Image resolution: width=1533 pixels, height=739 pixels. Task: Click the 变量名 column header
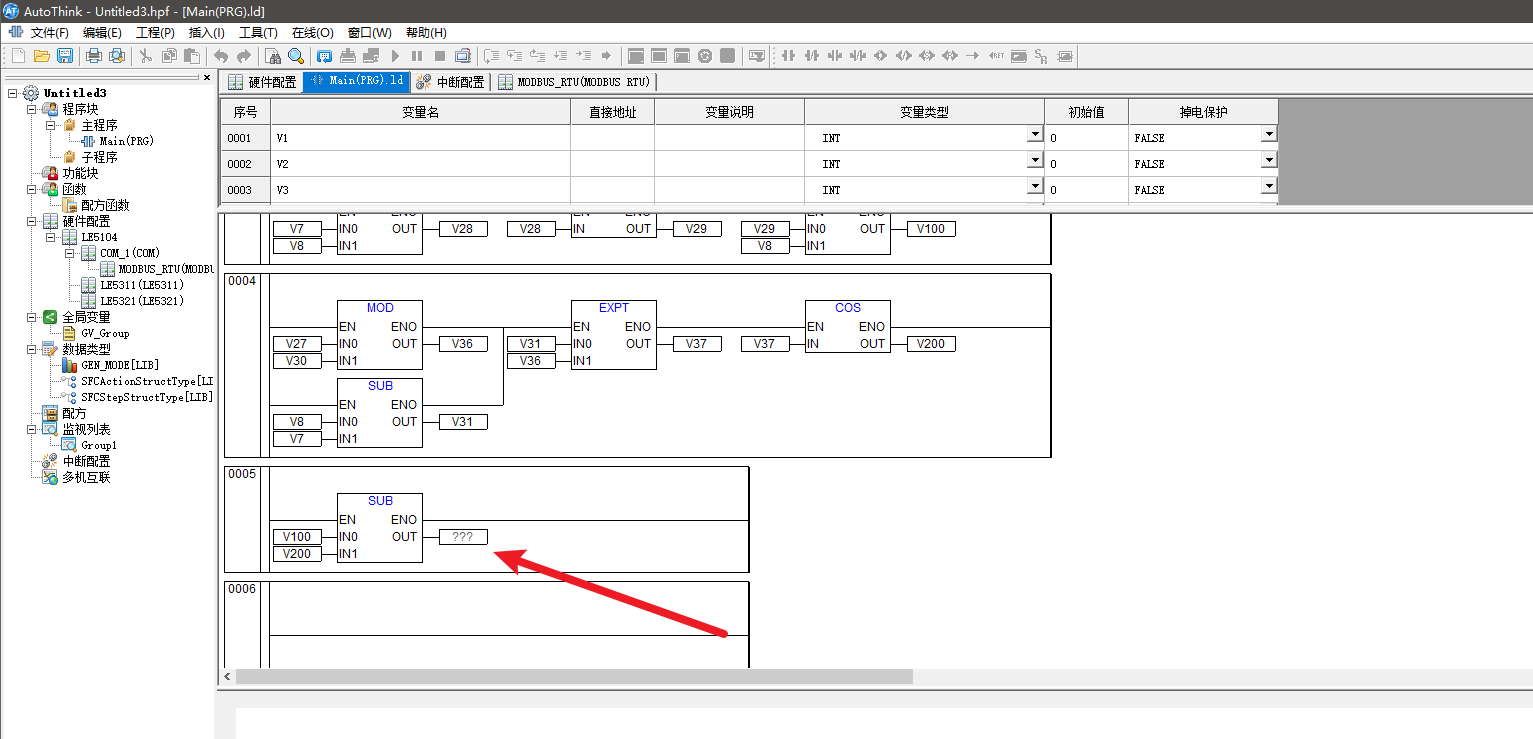[420, 112]
